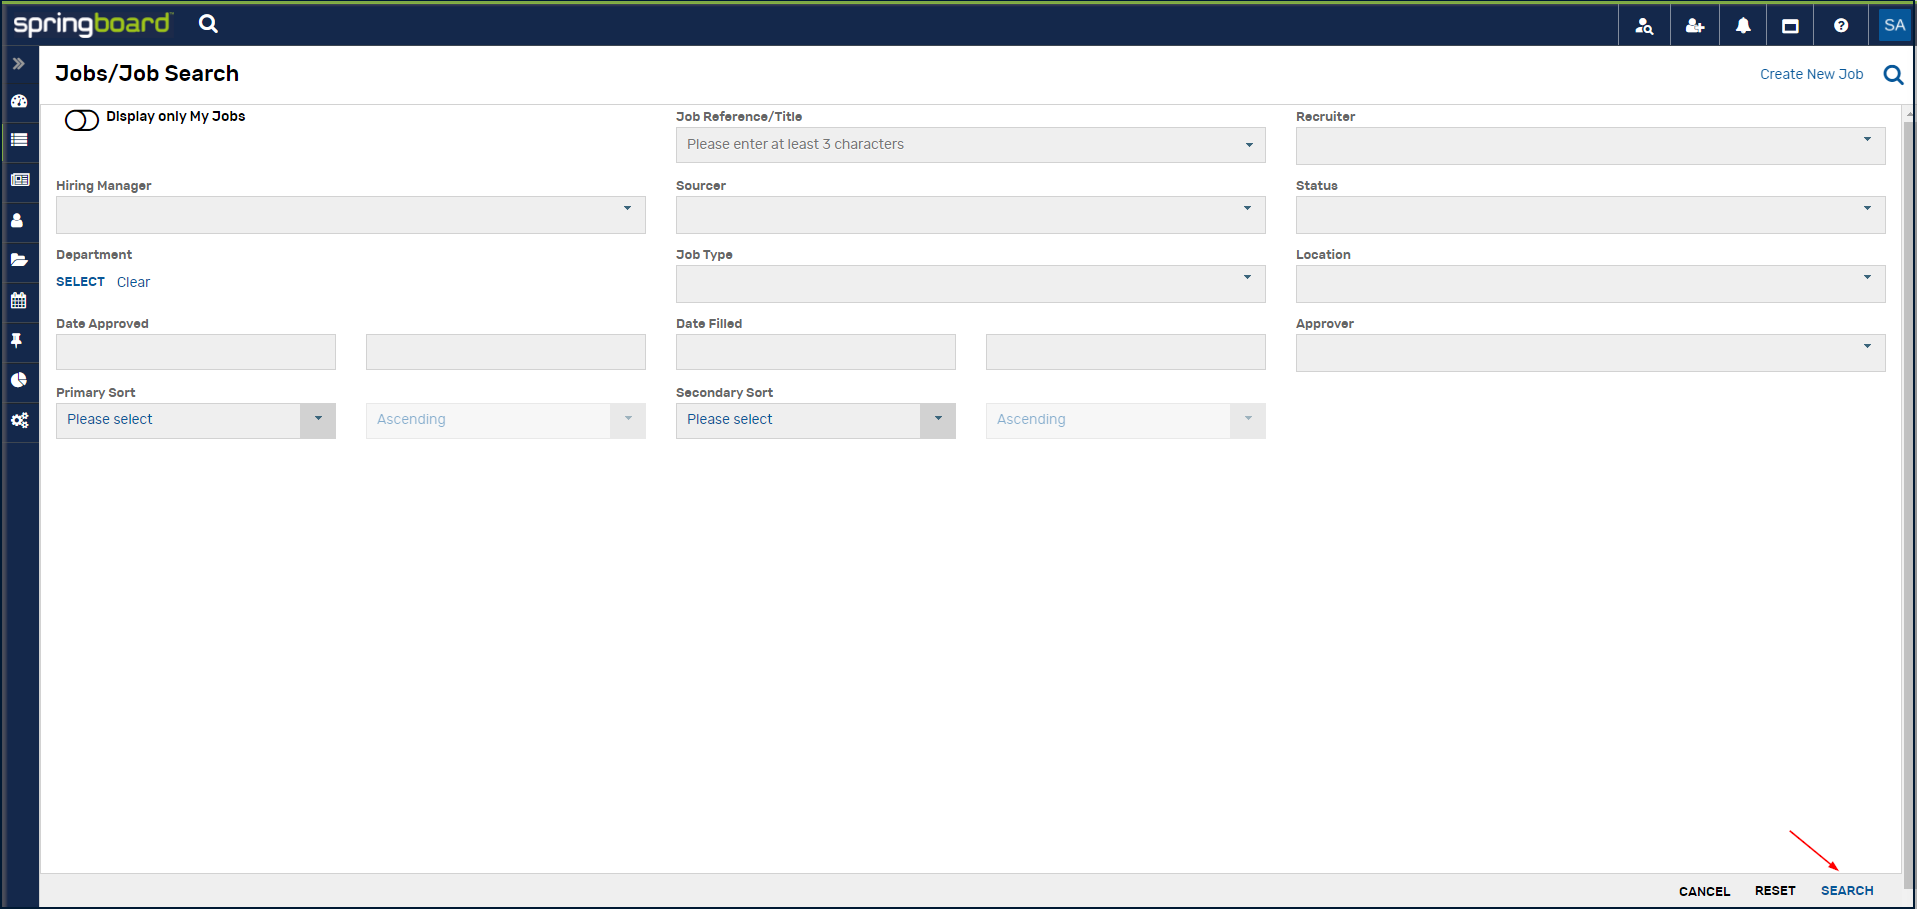The image size is (1917, 909).
Task: Open the dashboard gauge icon in sidebar
Action: 19,101
